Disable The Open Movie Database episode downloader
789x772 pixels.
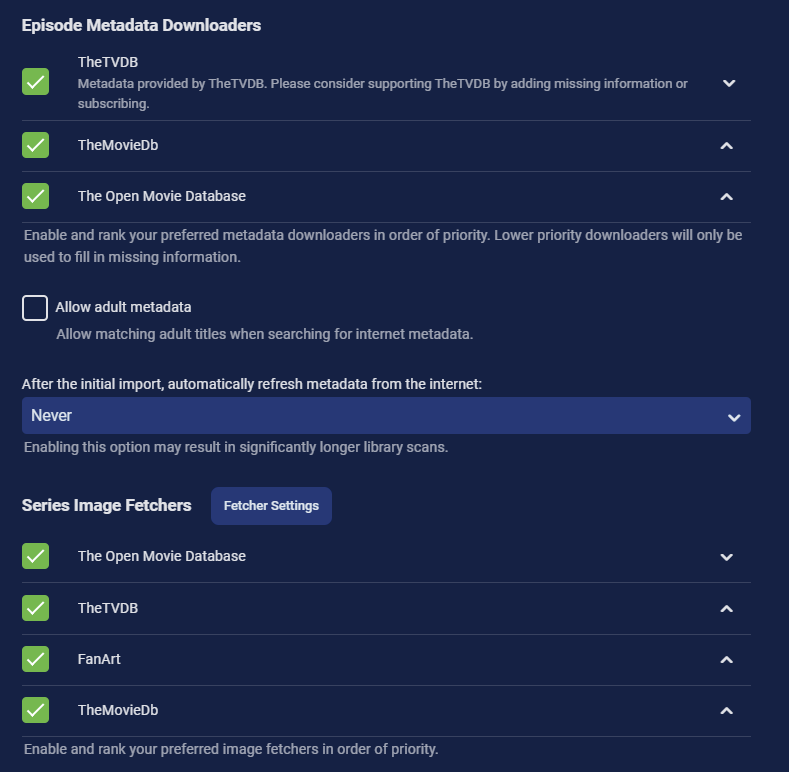tap(35, 196)
